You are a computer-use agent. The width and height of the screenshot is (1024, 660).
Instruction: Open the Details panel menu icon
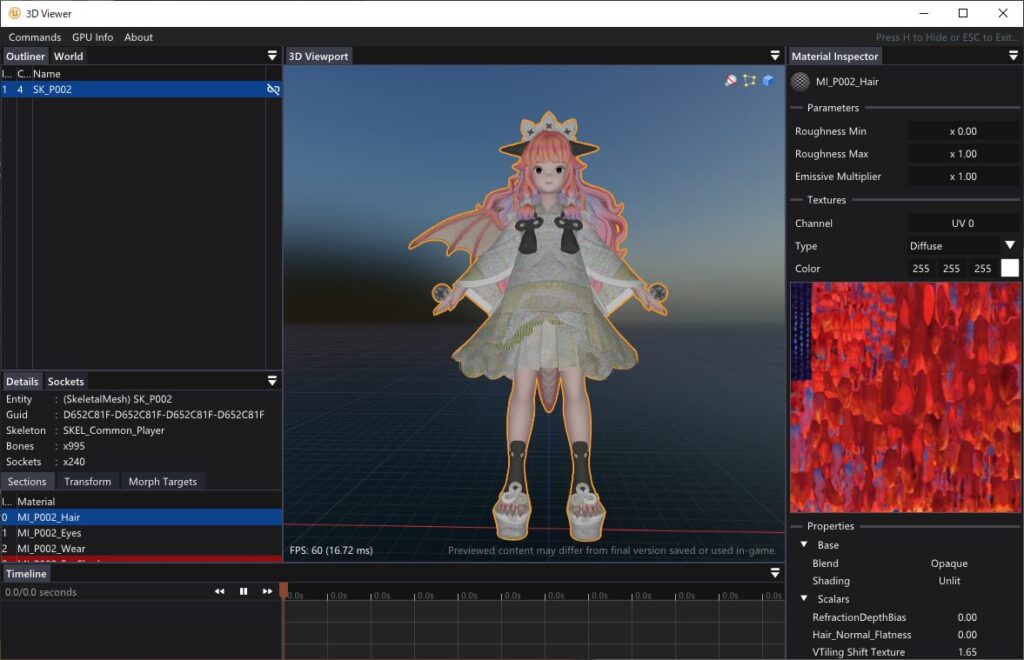(x=272, y=381)
